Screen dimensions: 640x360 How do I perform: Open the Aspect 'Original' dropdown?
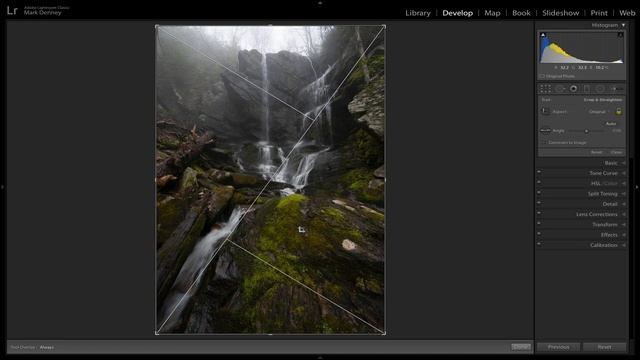coord(599,111)
